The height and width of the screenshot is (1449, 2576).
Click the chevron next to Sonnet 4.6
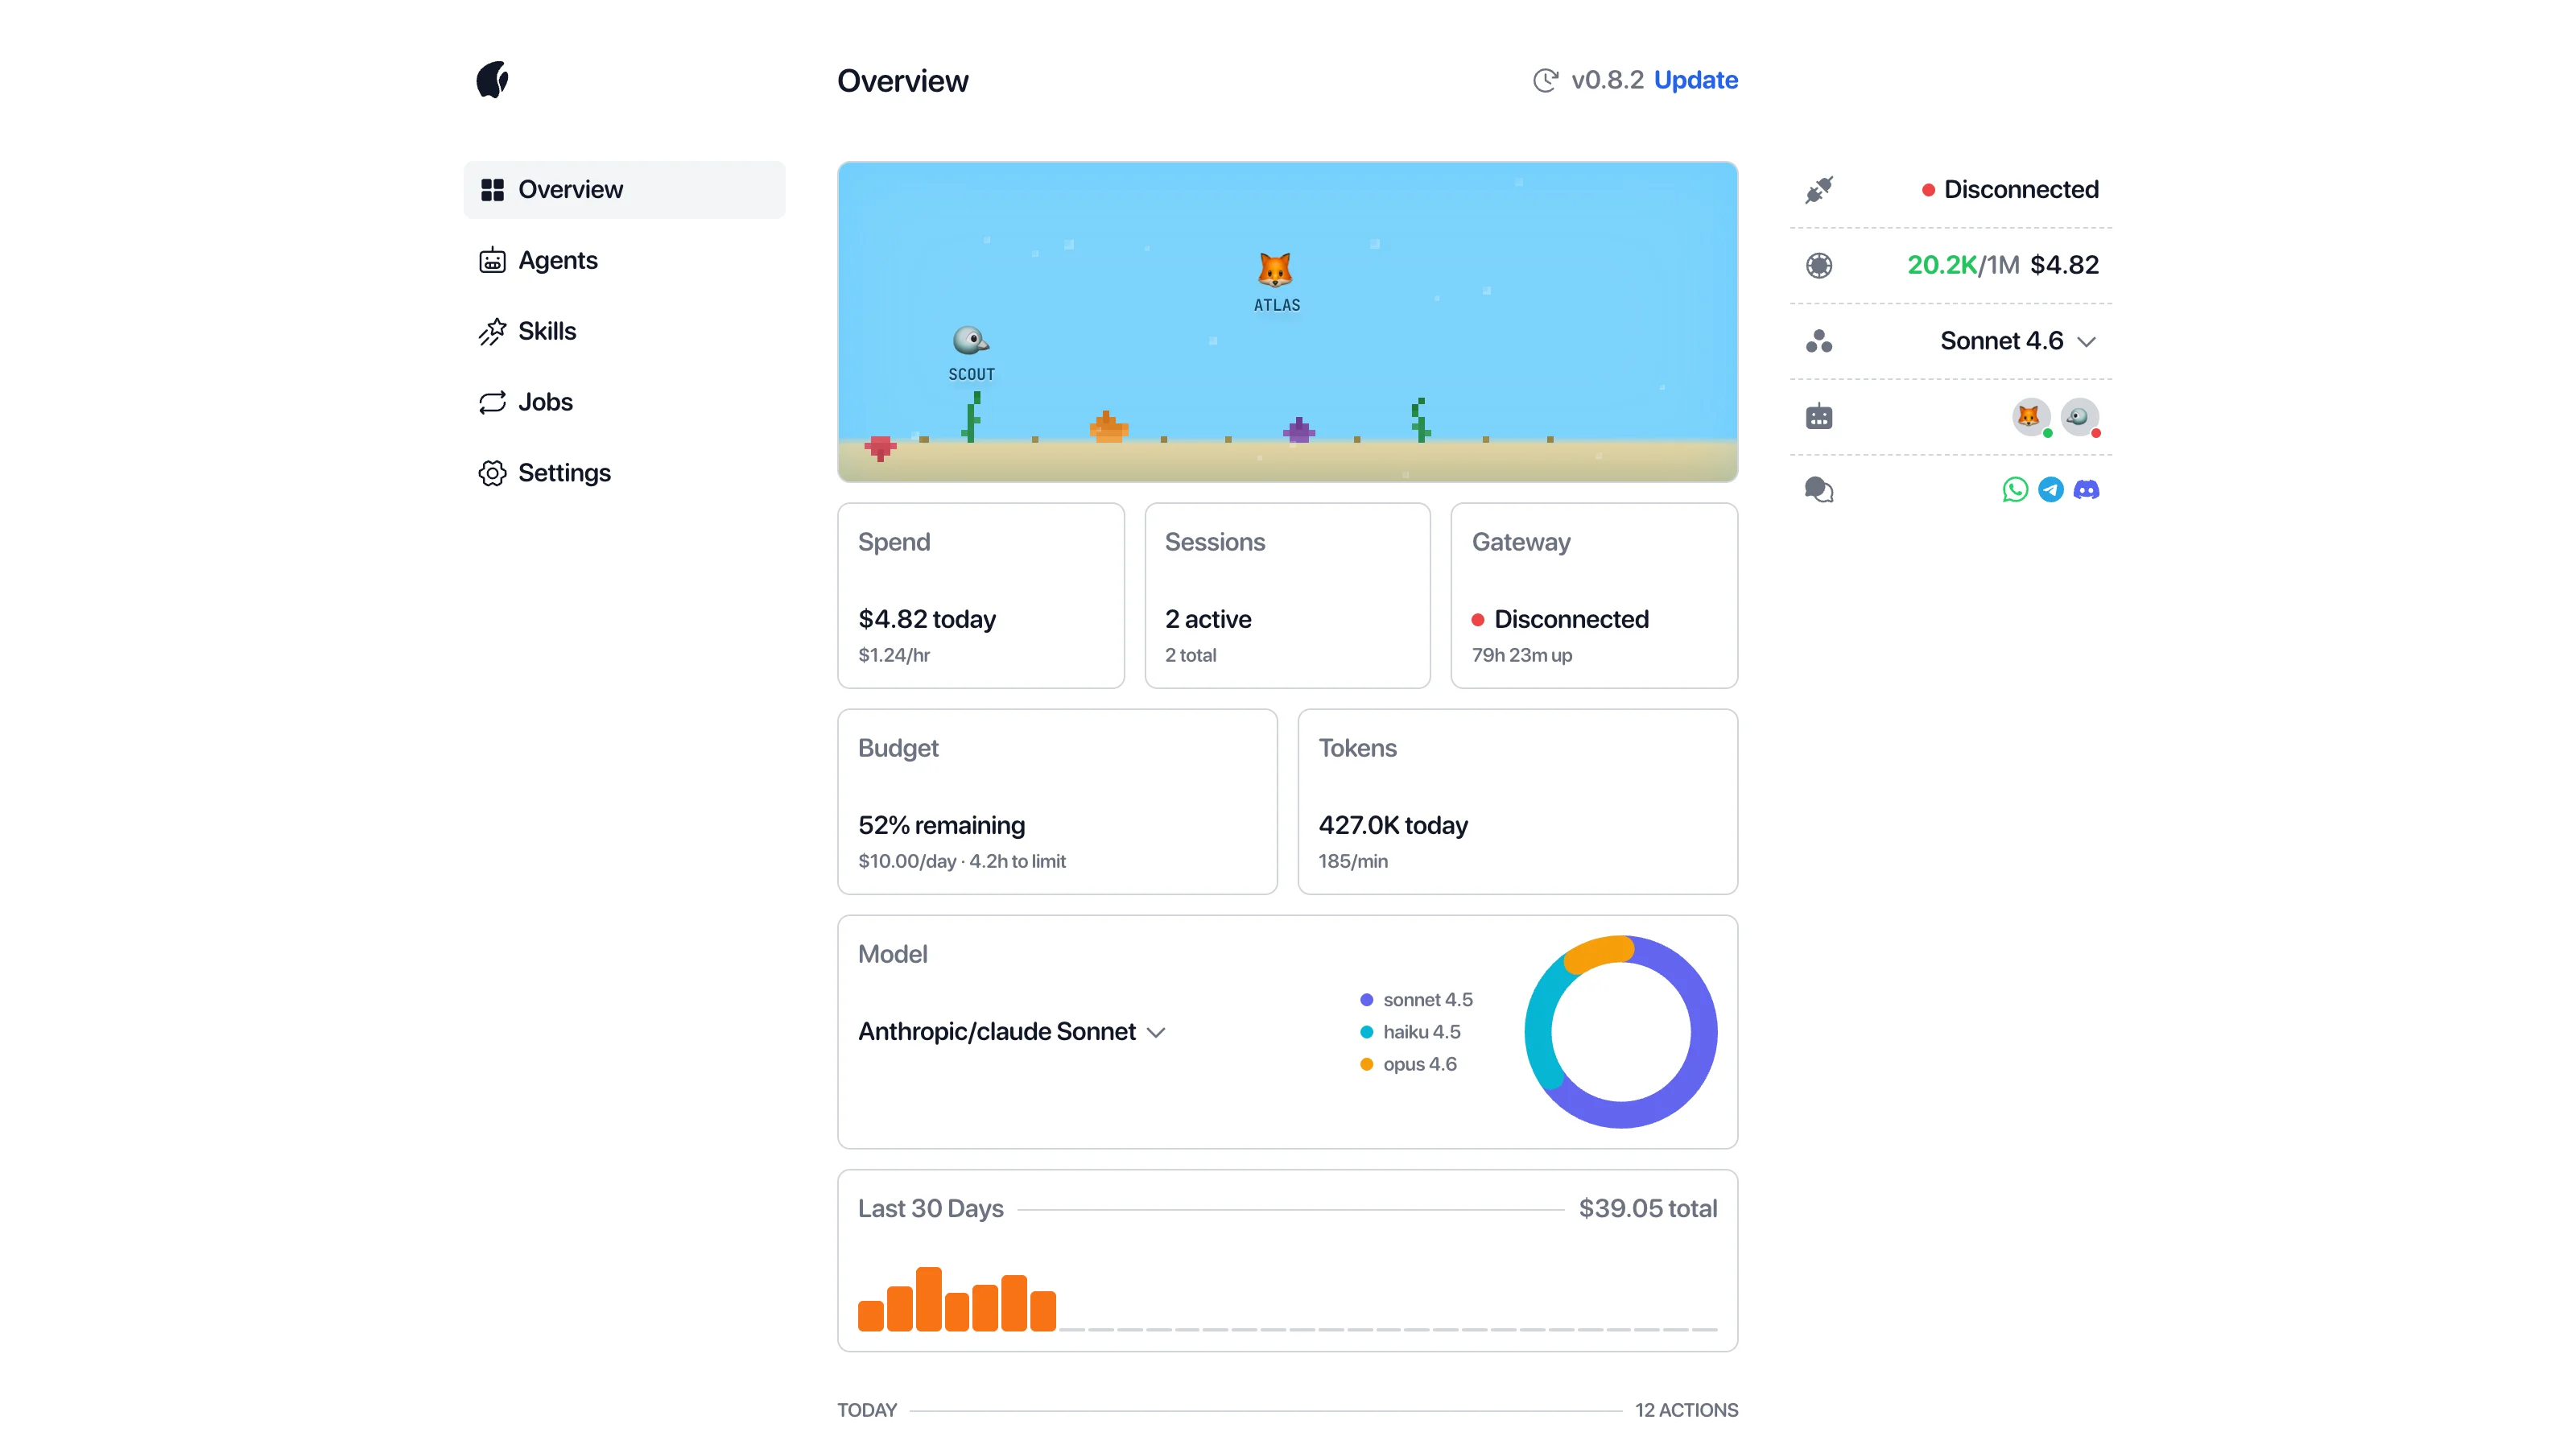tap(2086, 342)
